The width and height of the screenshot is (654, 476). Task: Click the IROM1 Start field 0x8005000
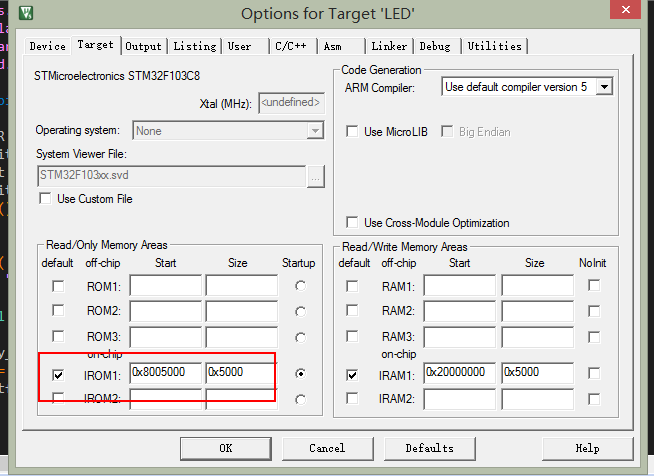pyautogui.click(x=166, y=373)
